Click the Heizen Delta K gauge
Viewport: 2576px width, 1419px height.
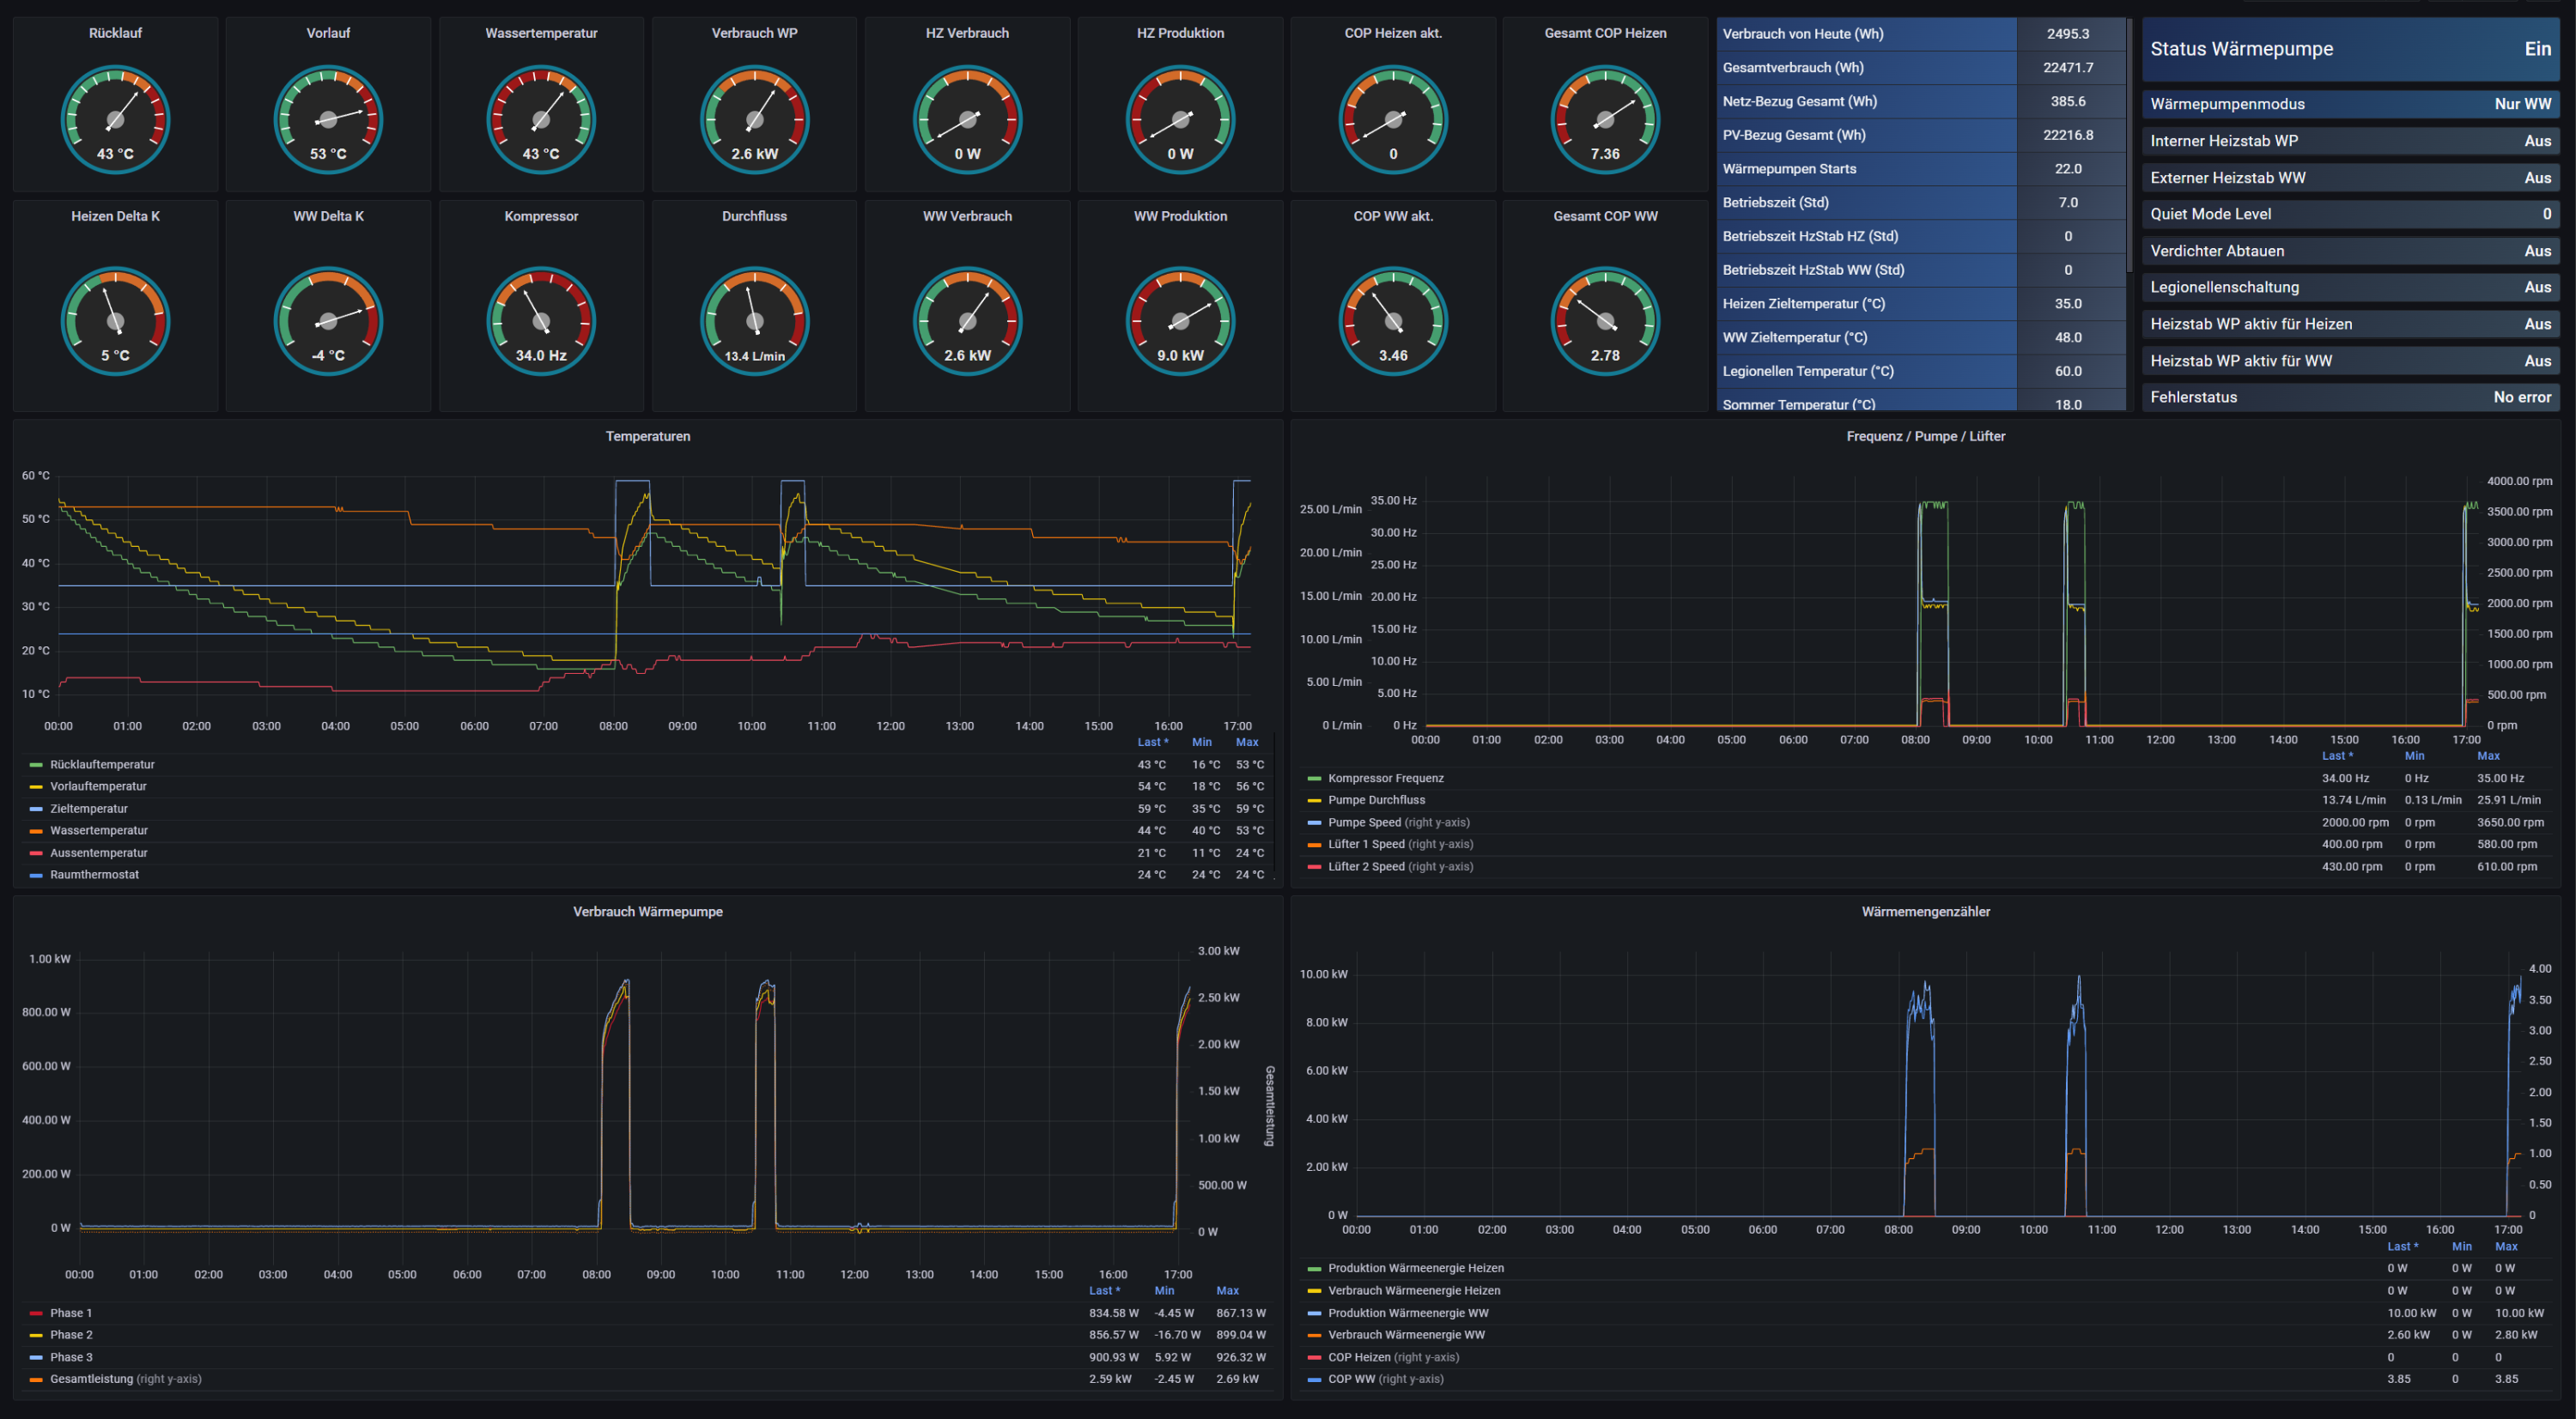(x=115, y=320)
